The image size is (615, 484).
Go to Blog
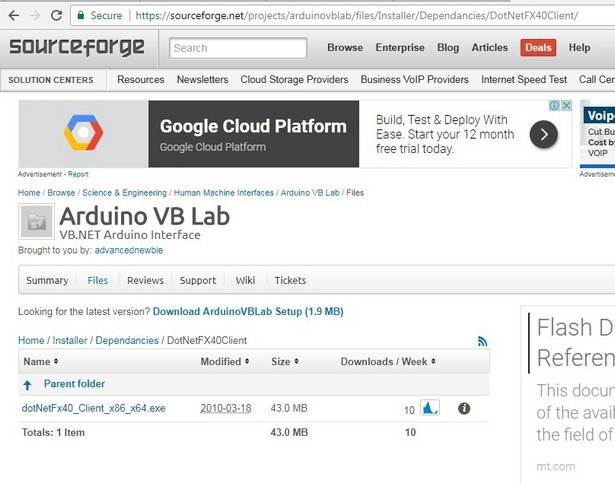tap(448, 47)
